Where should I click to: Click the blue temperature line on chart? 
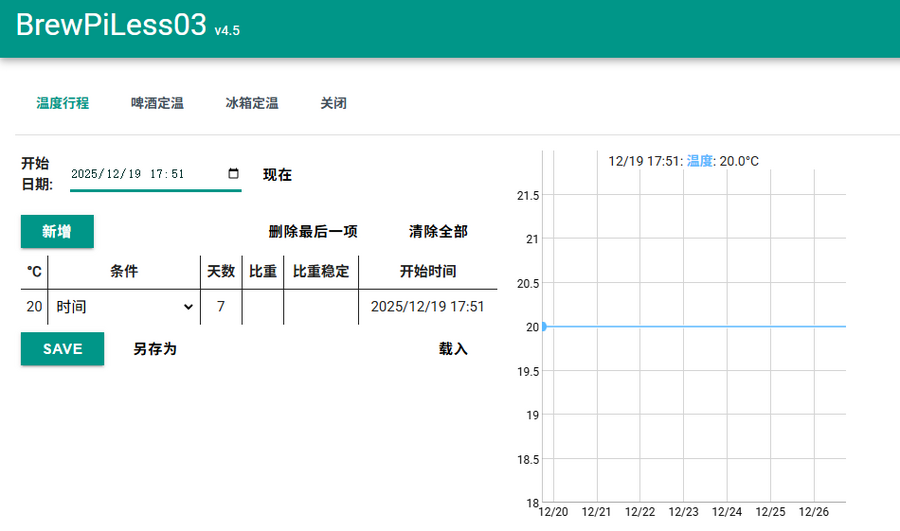700,326
